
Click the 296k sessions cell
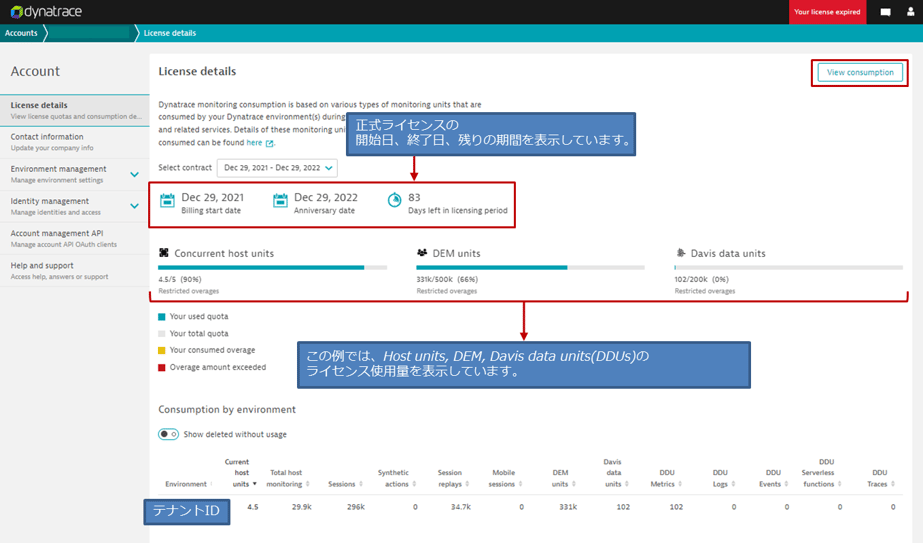coord(356,506)
